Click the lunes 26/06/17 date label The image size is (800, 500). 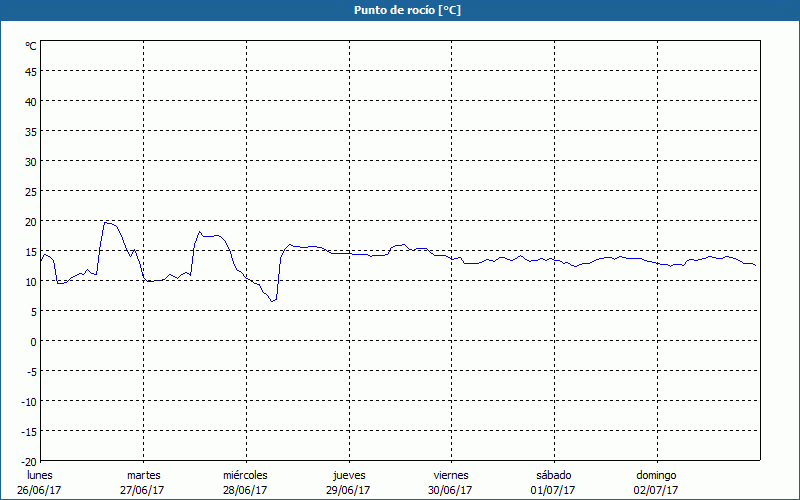(x=39, y=483)
